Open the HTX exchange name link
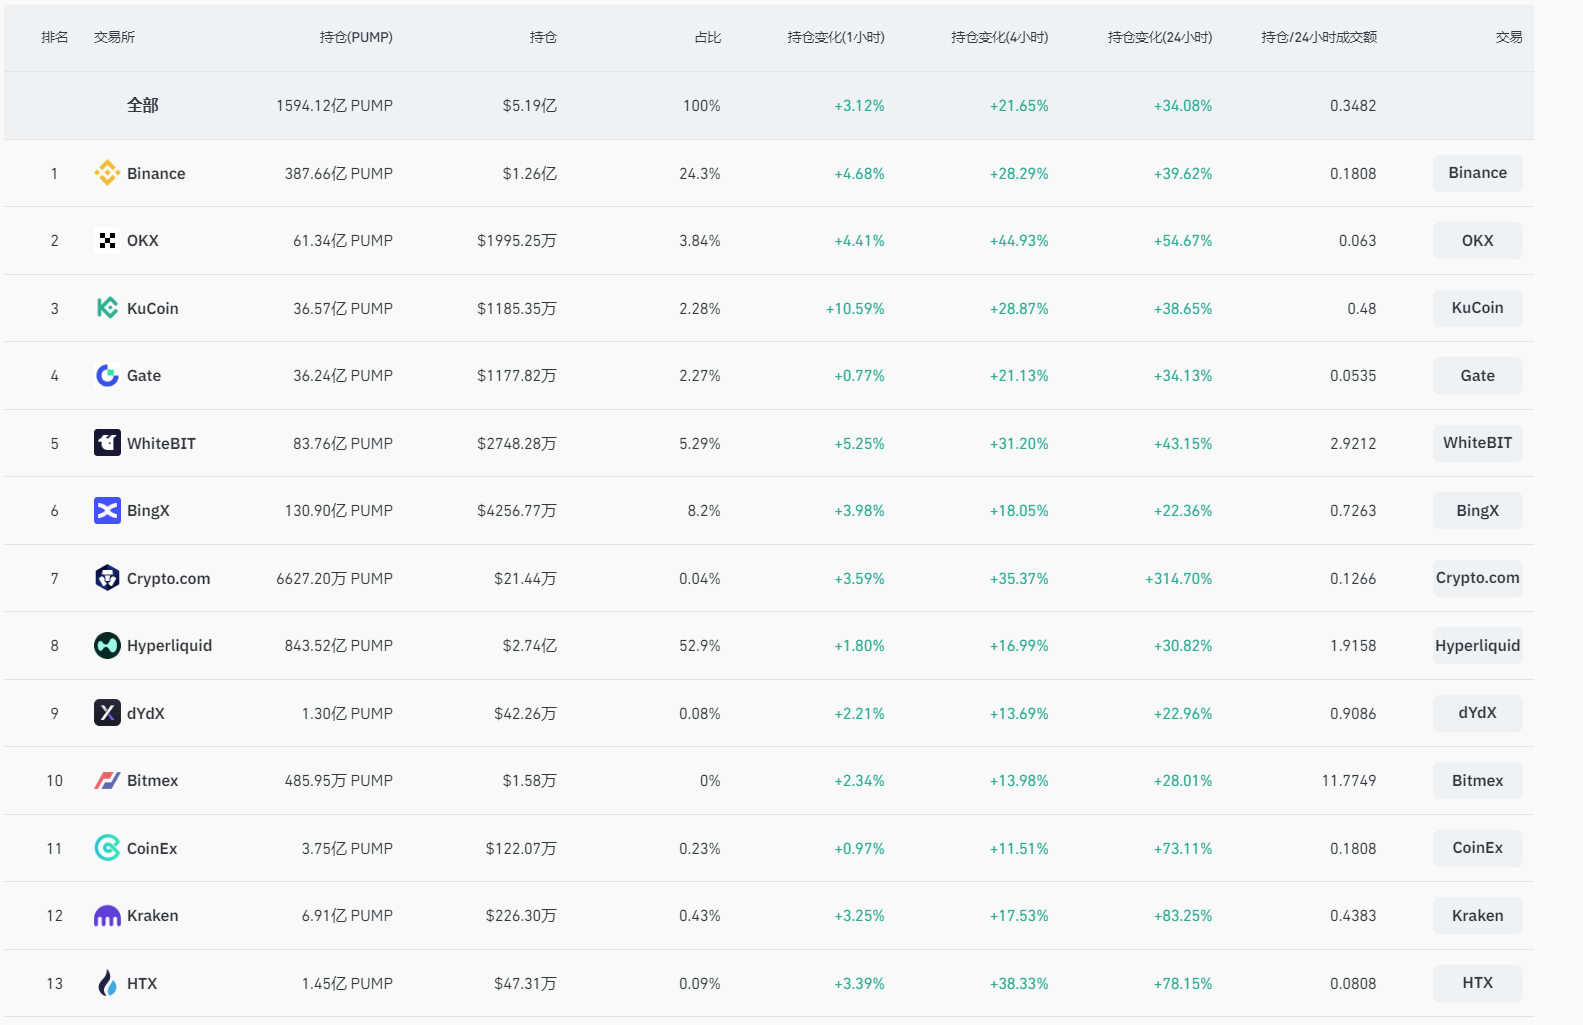Viewport: 1583px width, 1025px height. click(142, 984)
